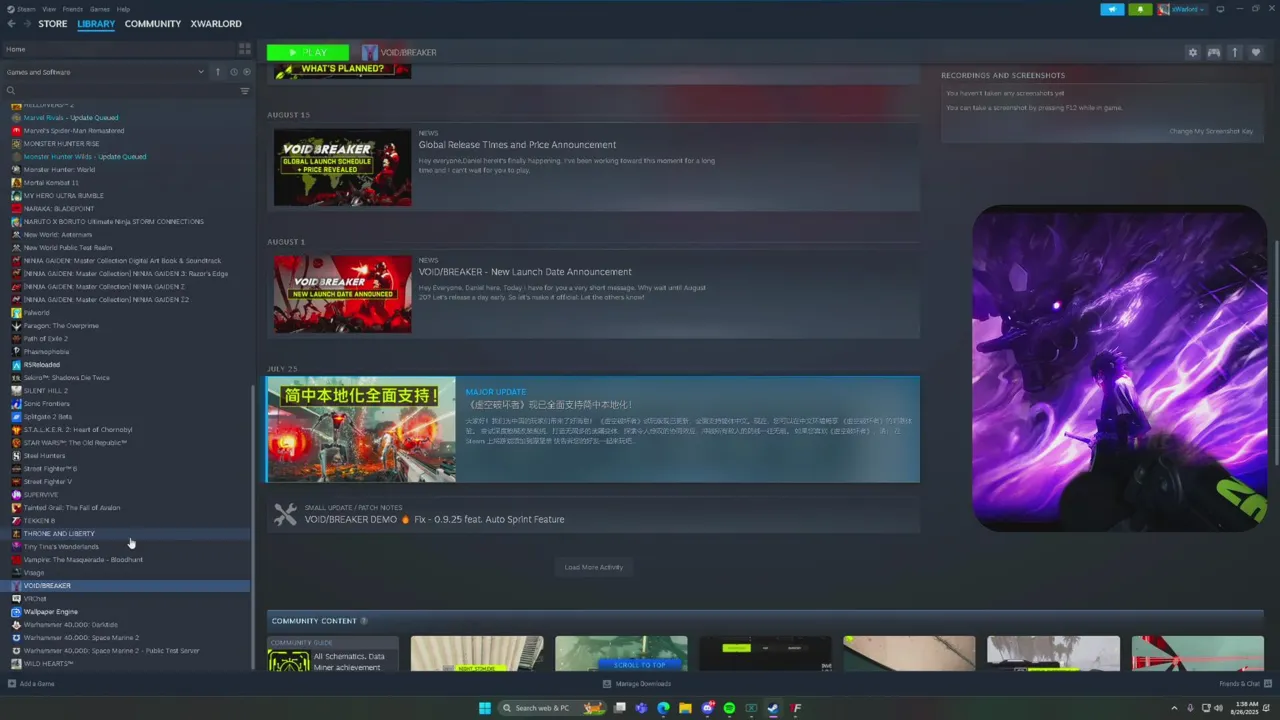This screenshot has height=720, width=1280.
Task: Open File Explorer from the taskbar
Action: coord(685,708)
